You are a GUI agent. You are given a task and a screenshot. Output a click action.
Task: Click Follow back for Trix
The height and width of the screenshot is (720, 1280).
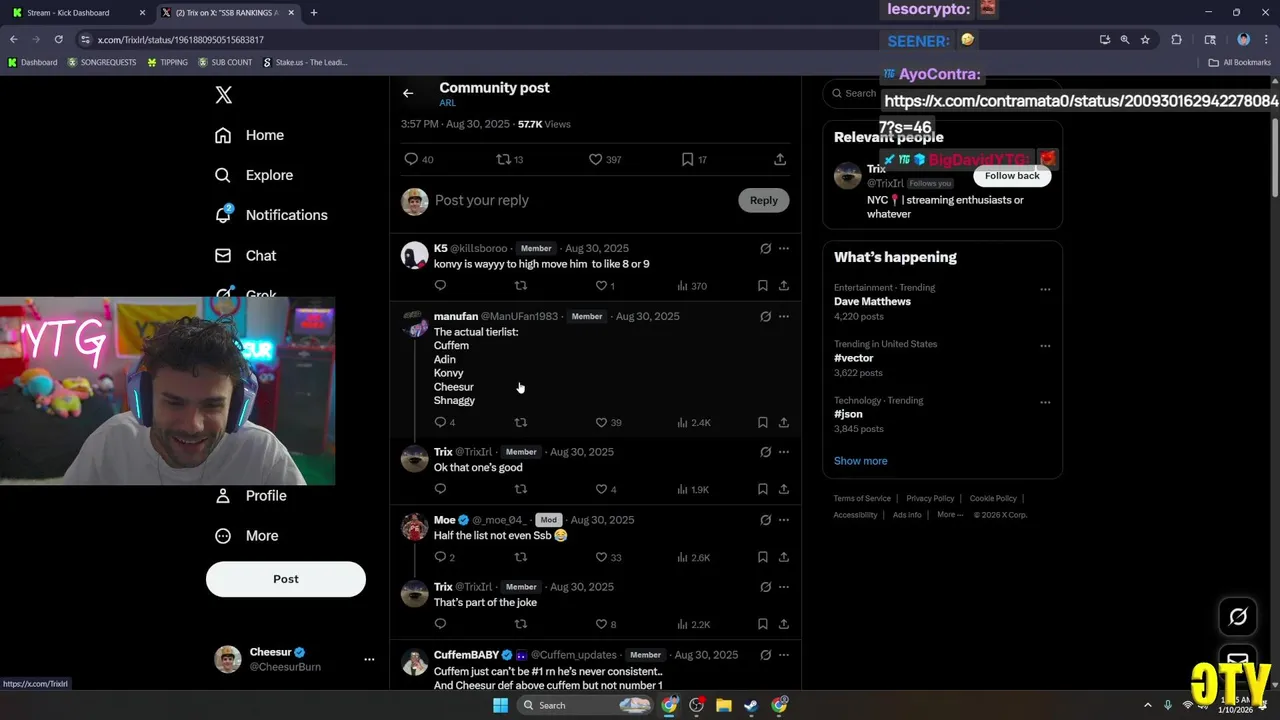click(x=1012, y=176)
